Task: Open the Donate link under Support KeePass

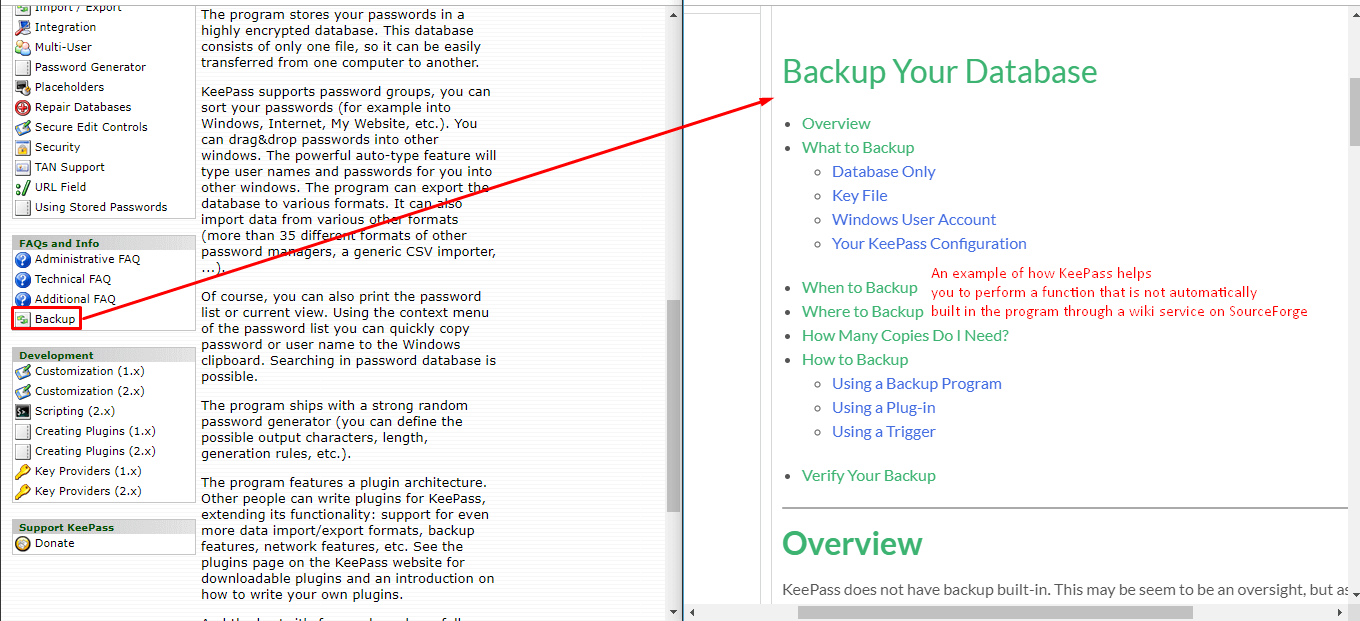Action: [55, 543]
